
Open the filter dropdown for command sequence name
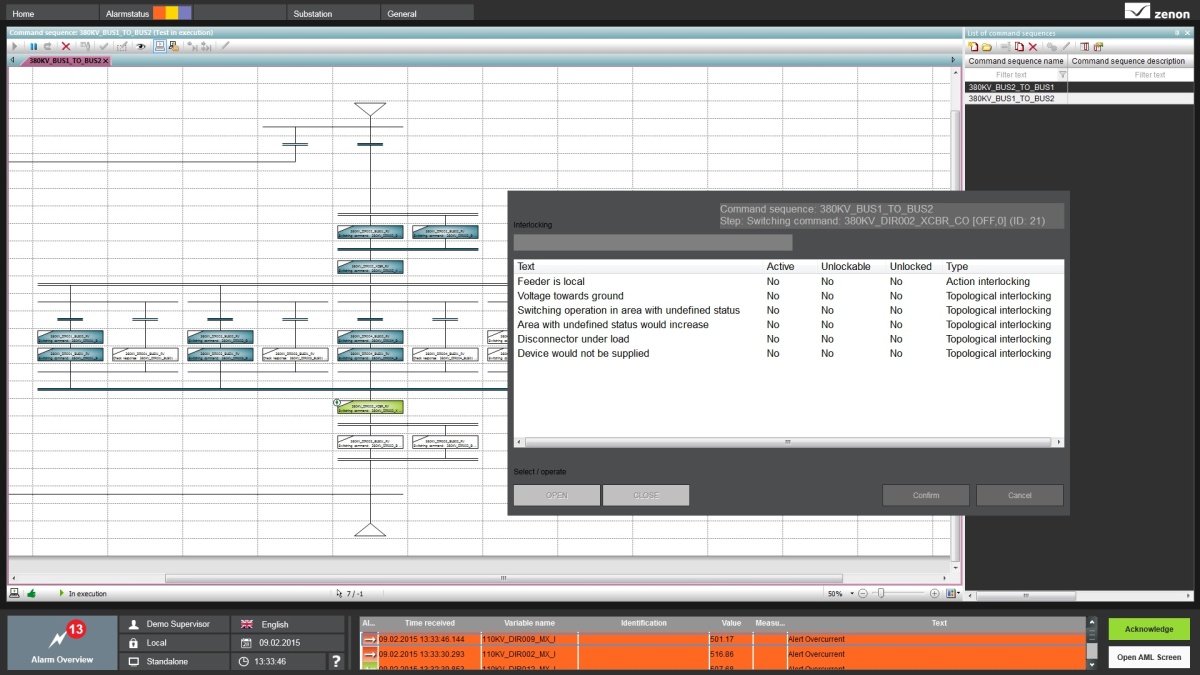coord(1062,75)
